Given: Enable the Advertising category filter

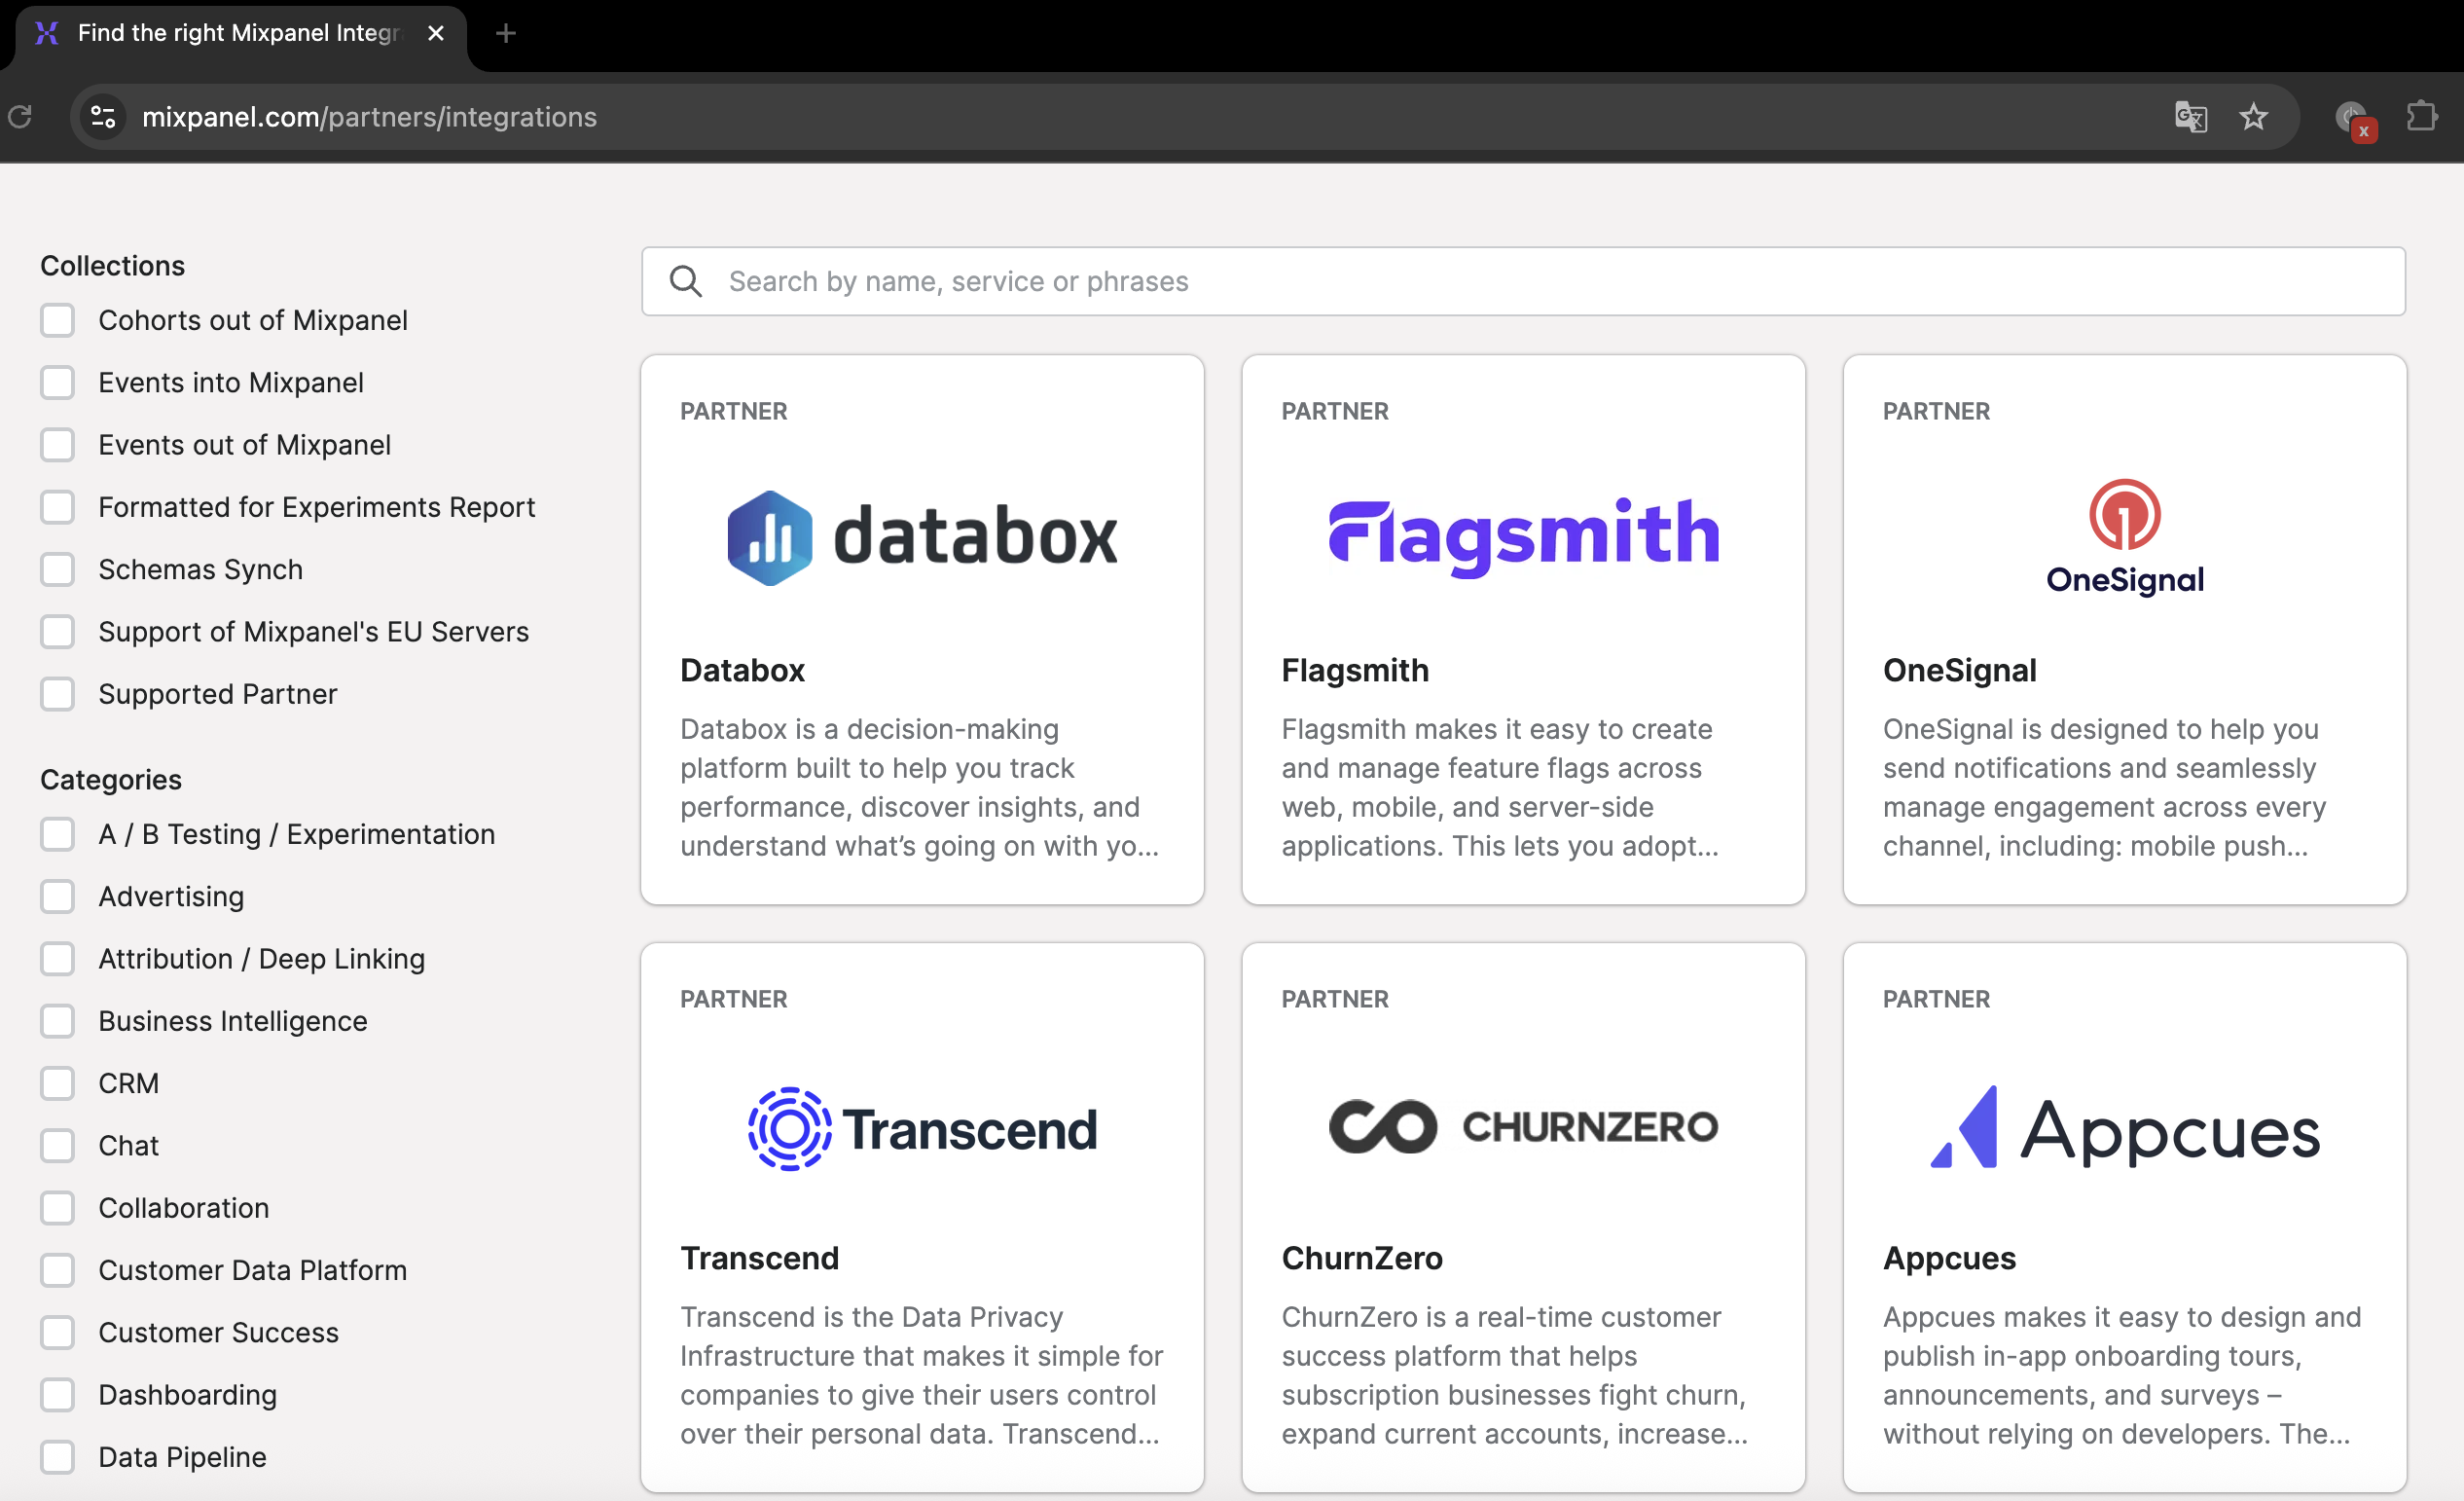Looking at the screenshot, I should (58, 897).
